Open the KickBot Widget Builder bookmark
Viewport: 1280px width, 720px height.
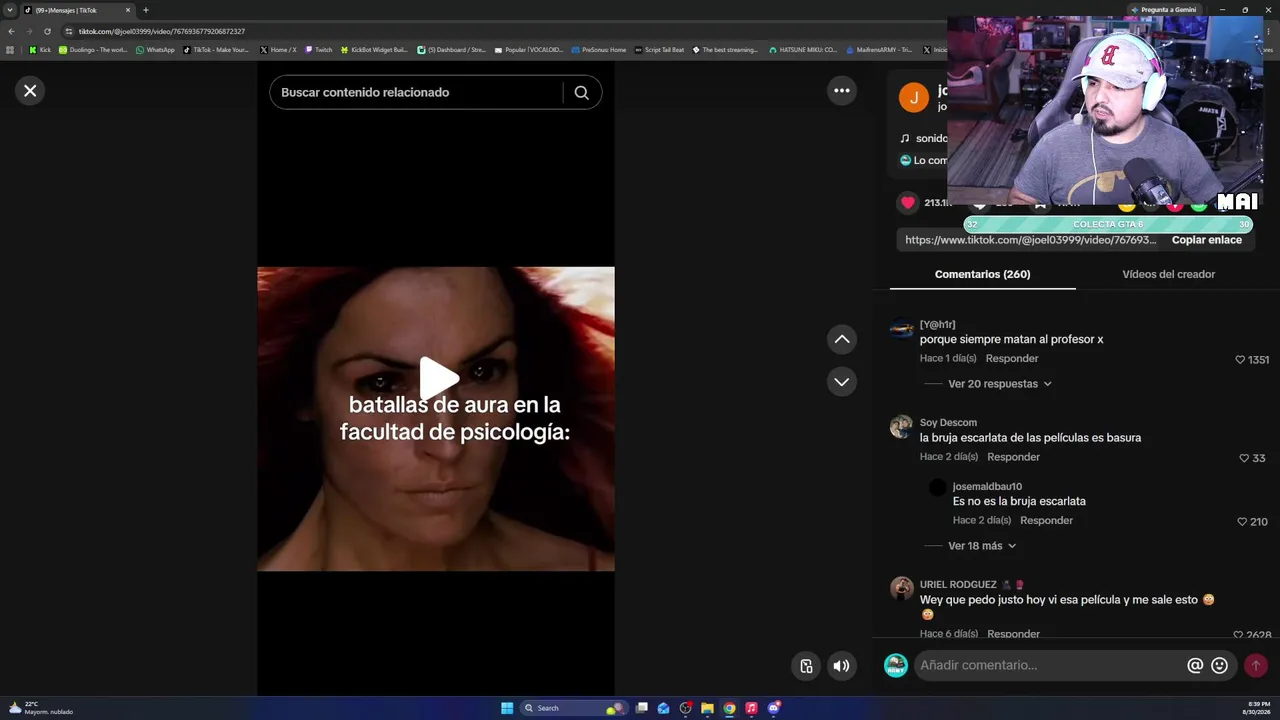pos(375,50)
